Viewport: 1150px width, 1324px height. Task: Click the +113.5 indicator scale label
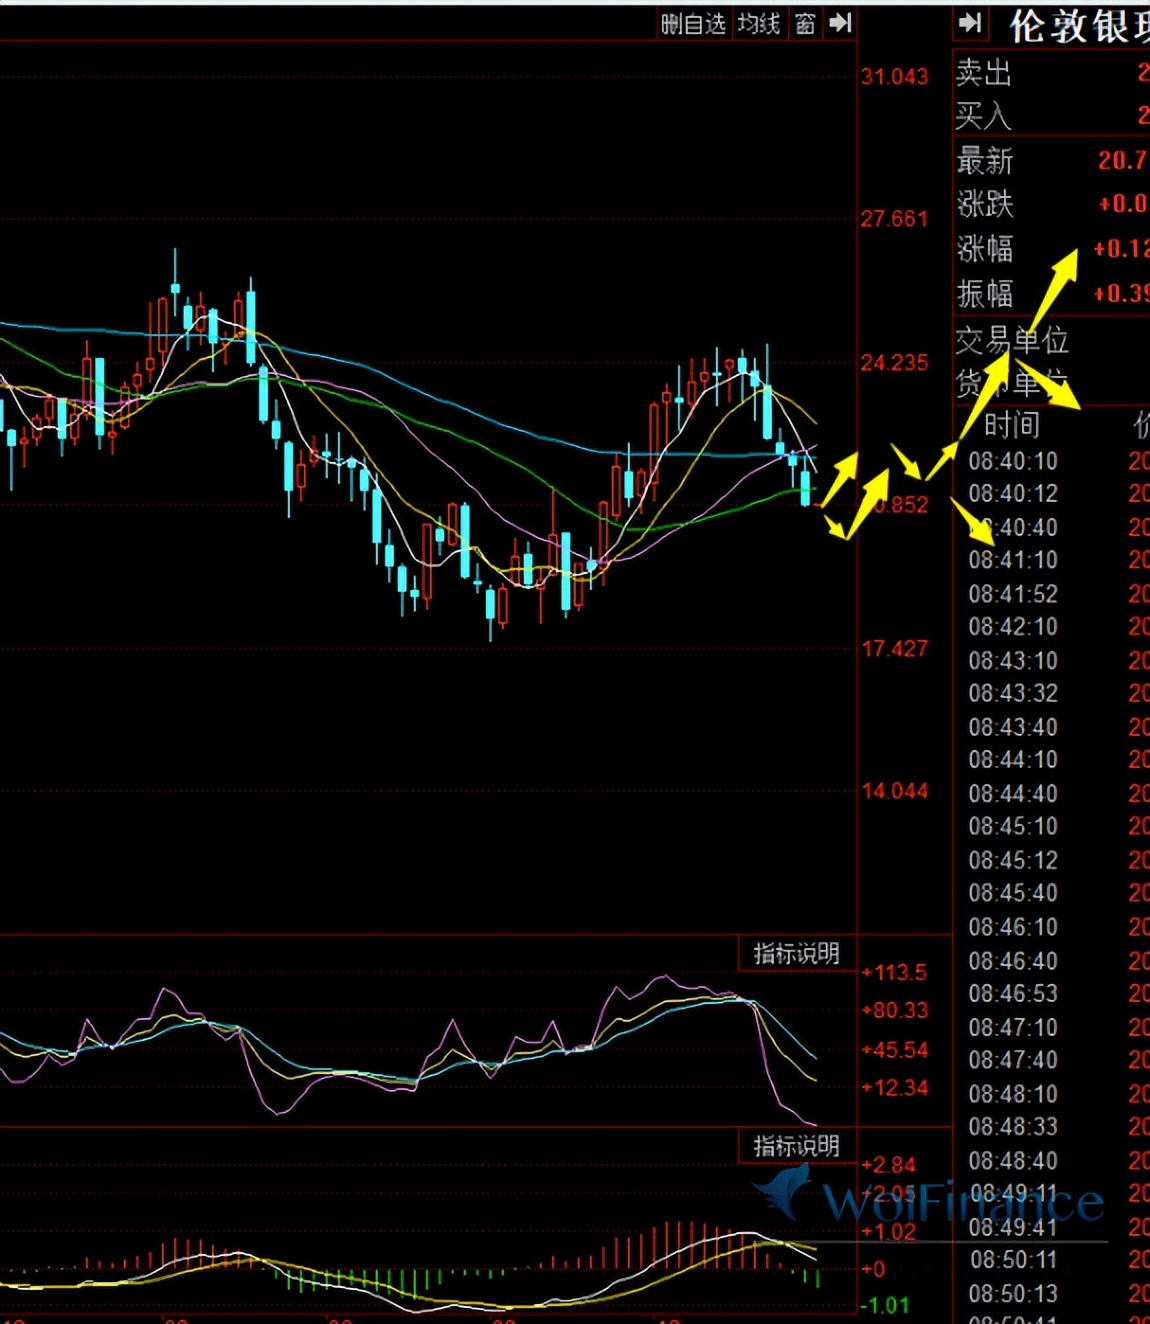click(x=897, y=972)
